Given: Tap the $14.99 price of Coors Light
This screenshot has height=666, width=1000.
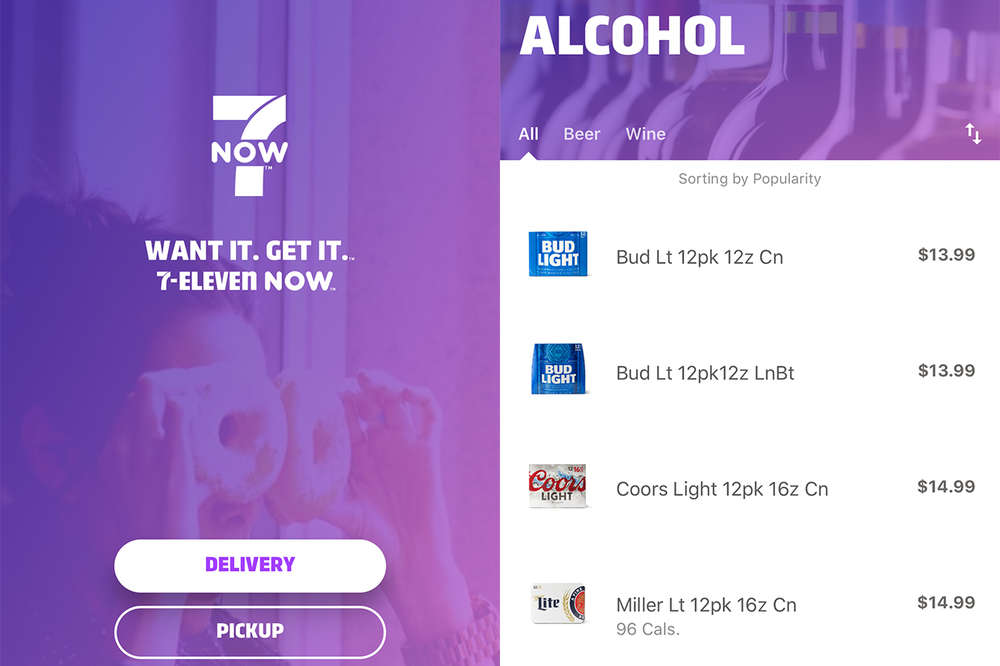Looking at the screenshot, I should (946, 487).
